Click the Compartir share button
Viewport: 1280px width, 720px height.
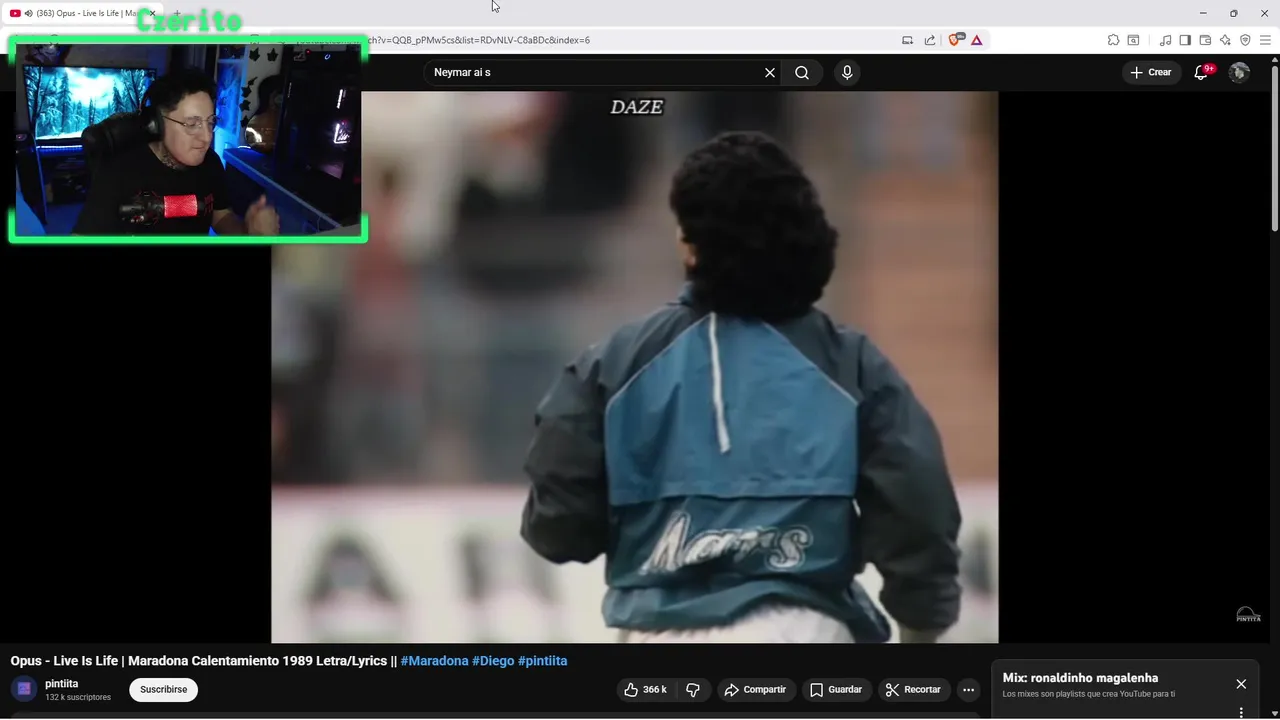(756, 690)
